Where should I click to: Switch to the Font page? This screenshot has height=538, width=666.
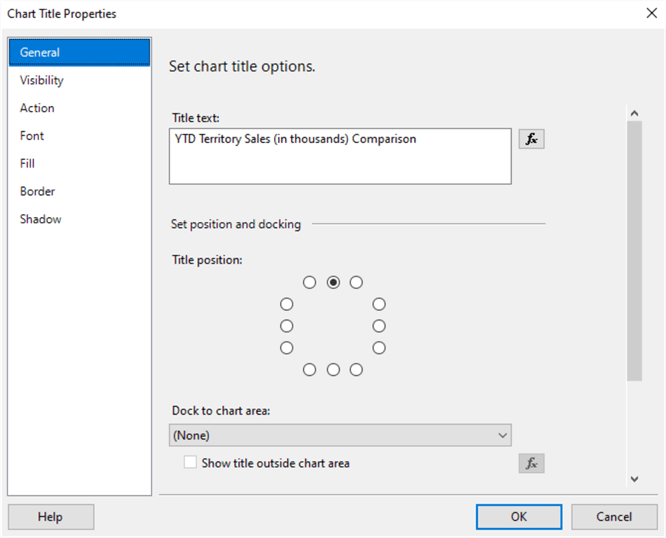(32, 136)
